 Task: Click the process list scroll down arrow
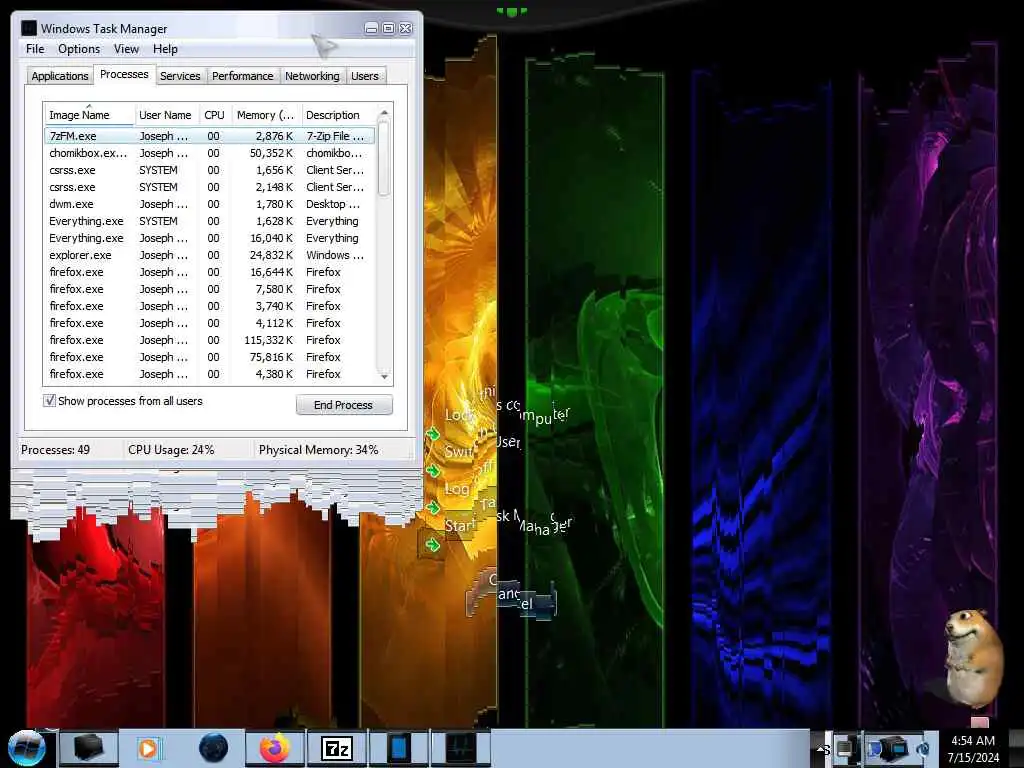384,376
